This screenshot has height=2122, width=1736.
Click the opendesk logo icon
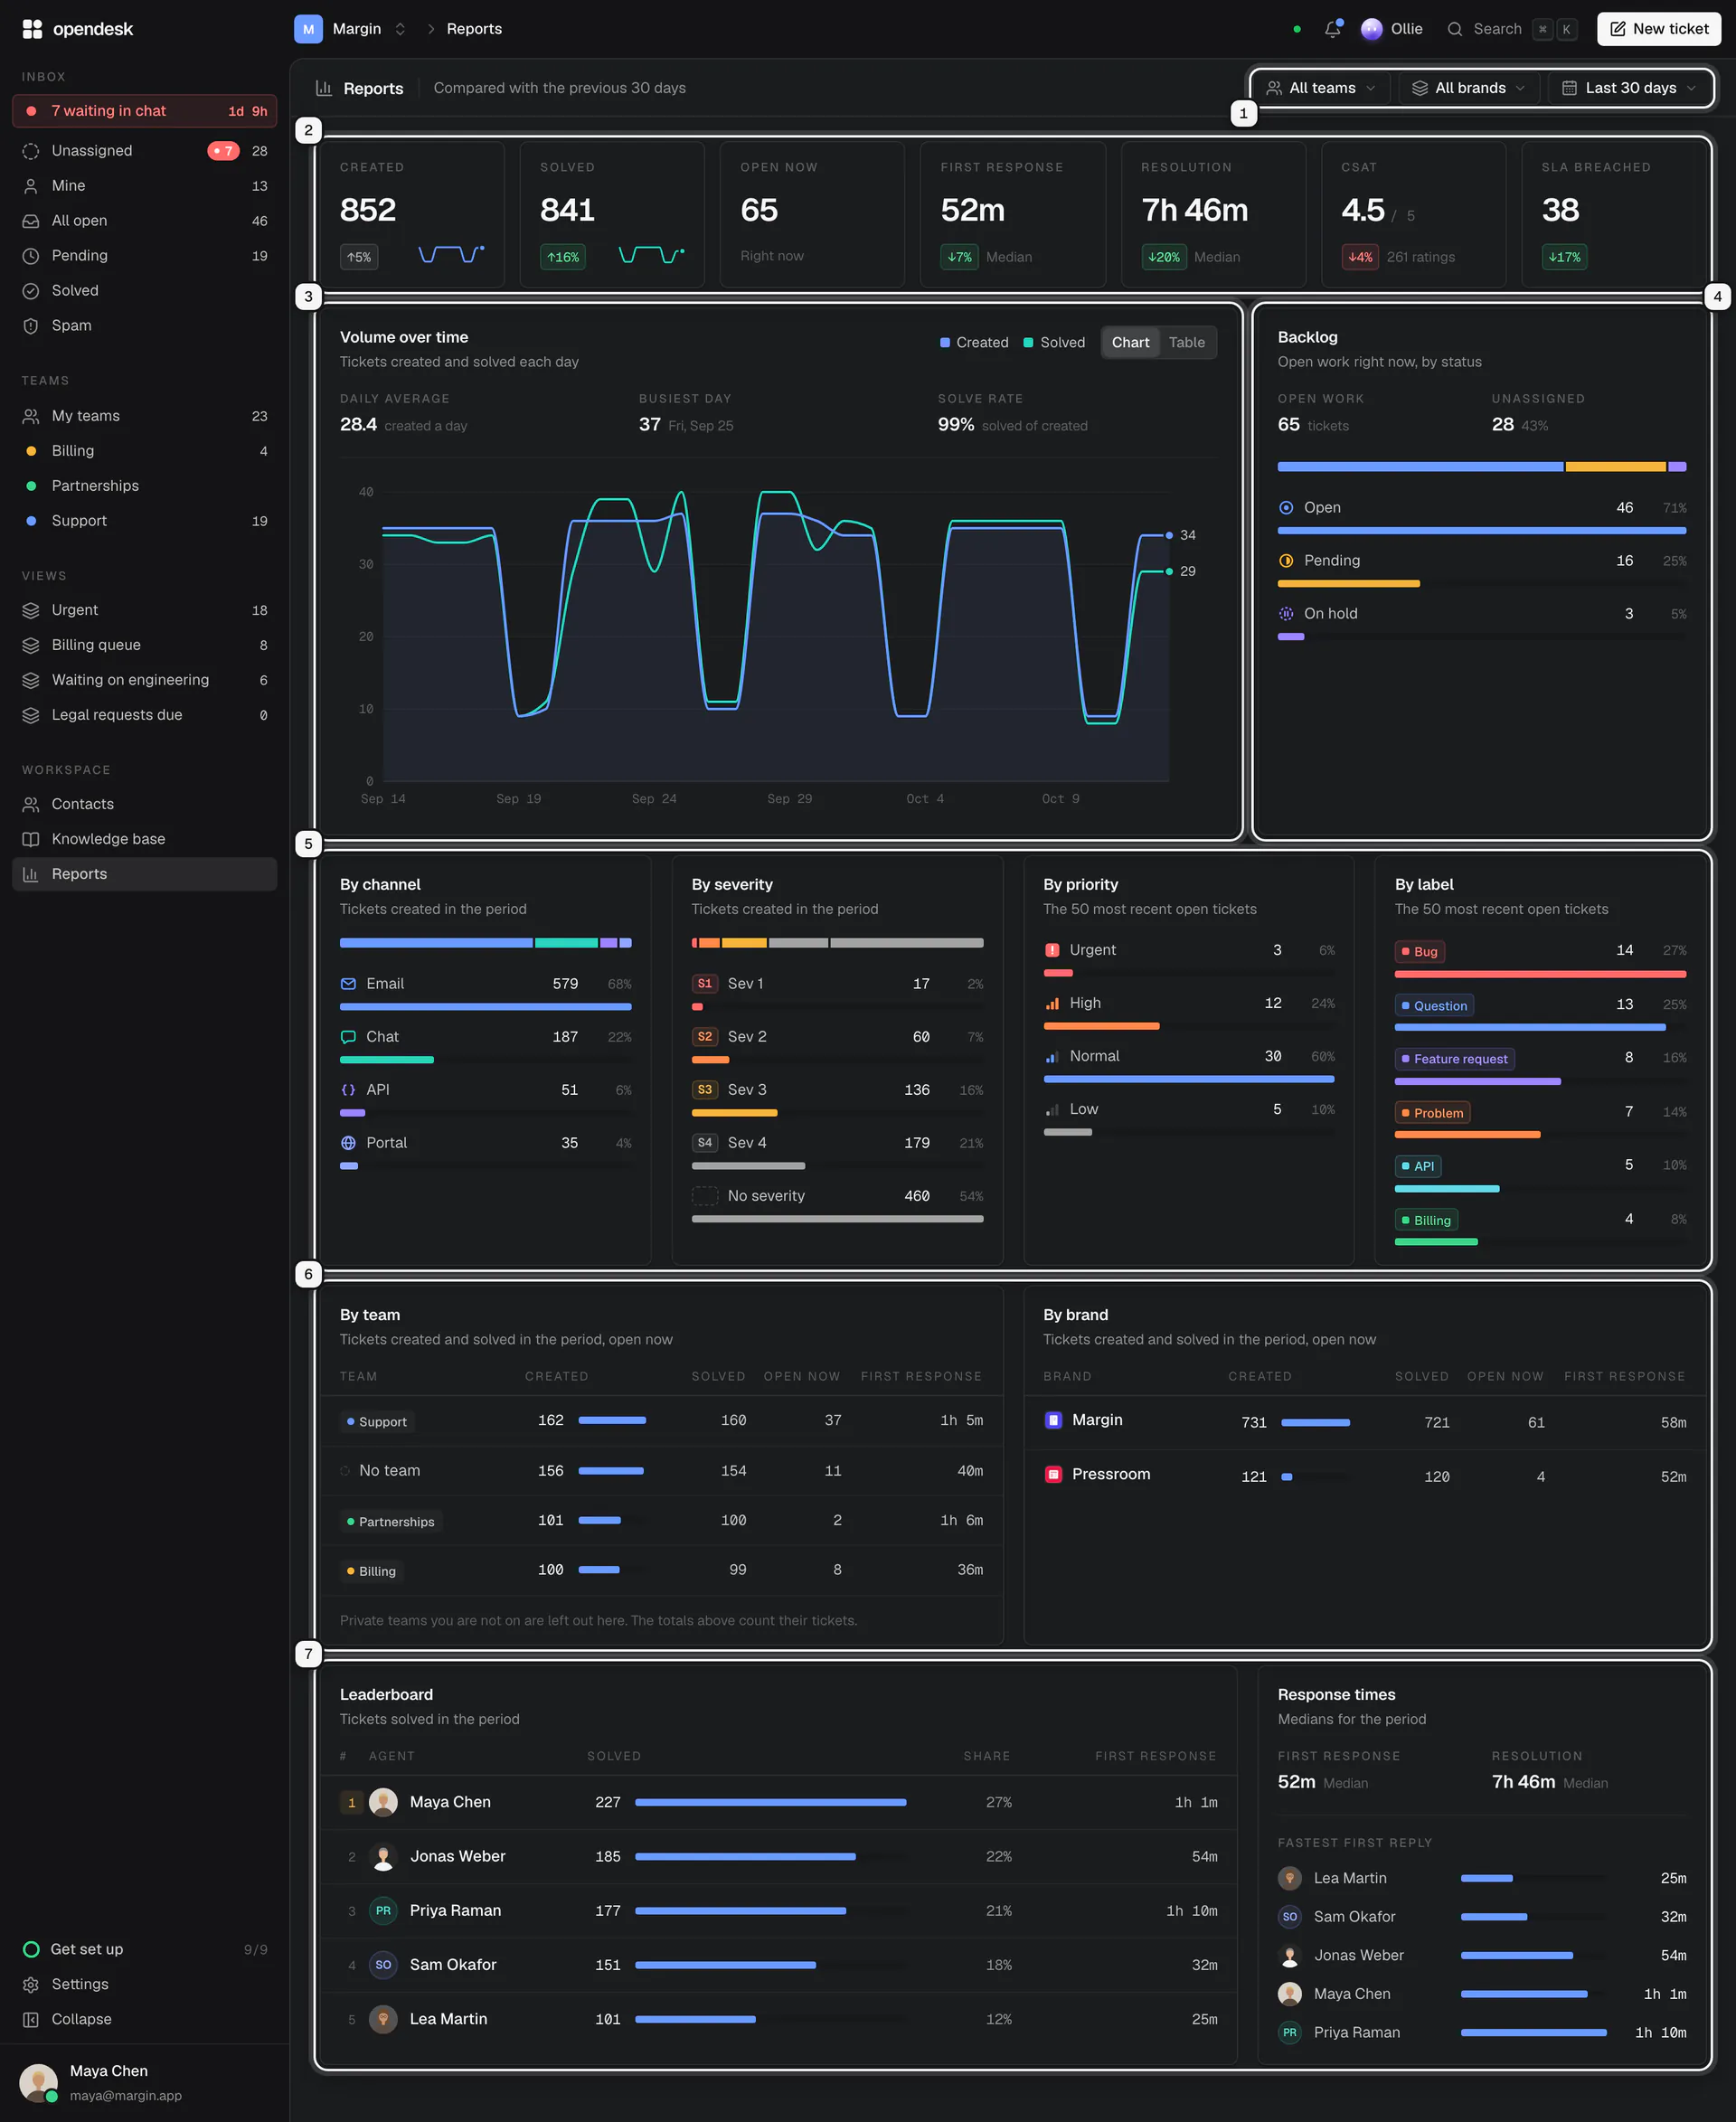coord(32,29)
